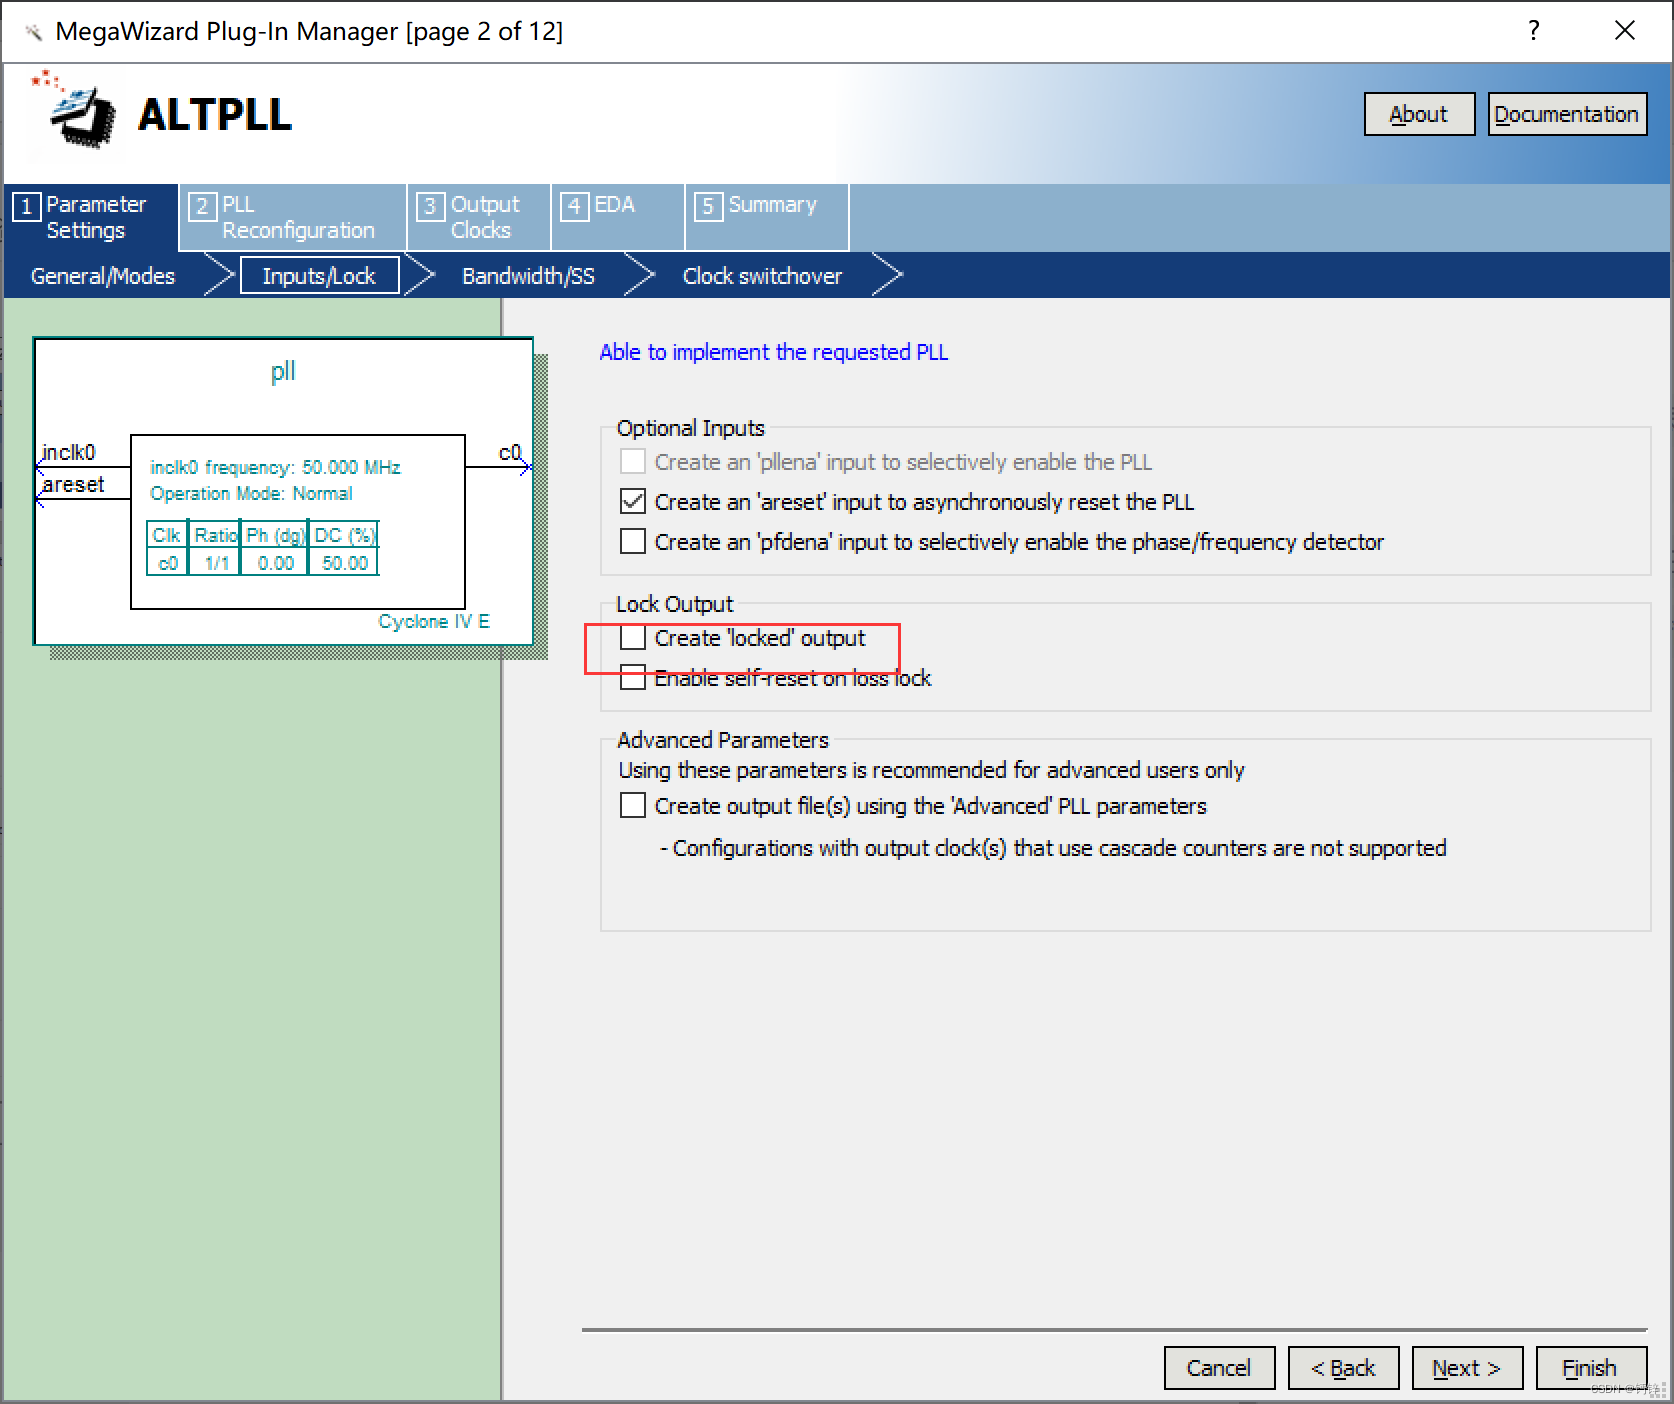Screen dimensions: 1674x1404
Task: Check the 'Advanced' PLL parameters output files option
Action: (x=632, y=805)
